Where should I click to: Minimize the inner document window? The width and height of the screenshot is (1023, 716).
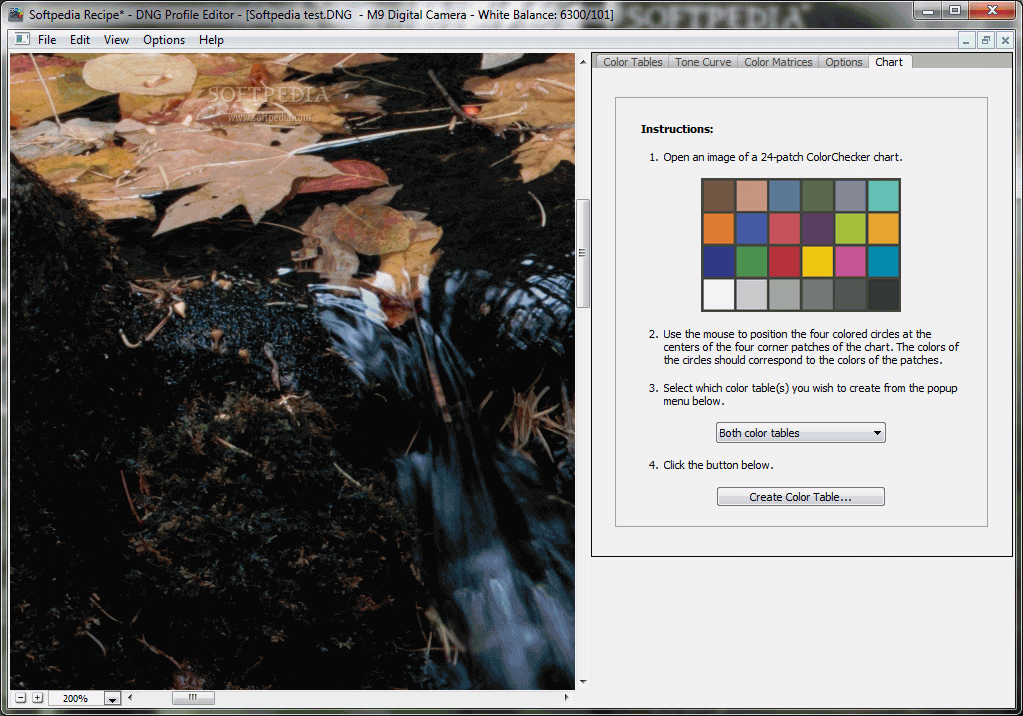(x=966, y=40)
